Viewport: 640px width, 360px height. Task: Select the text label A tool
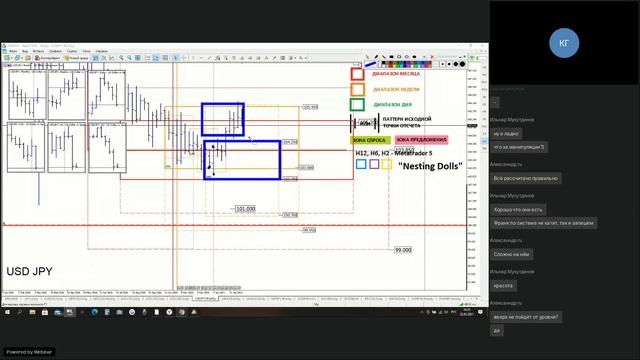(x=267, y=58)
